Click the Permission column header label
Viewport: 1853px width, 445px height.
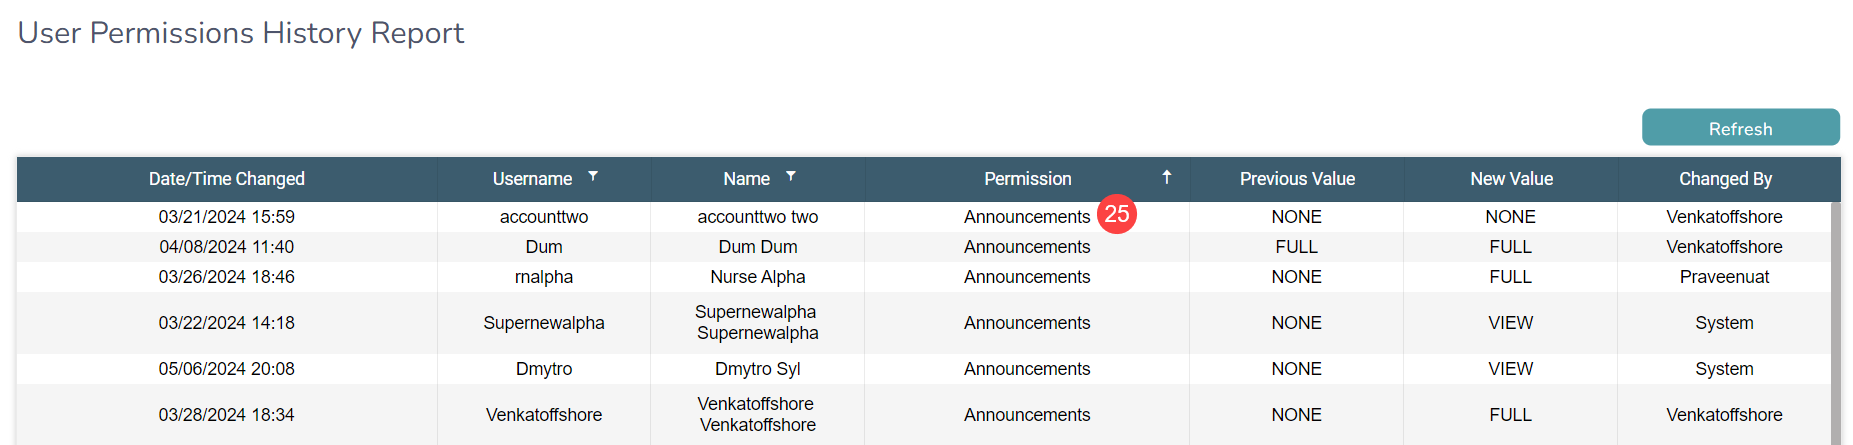tap(1027, 179)
